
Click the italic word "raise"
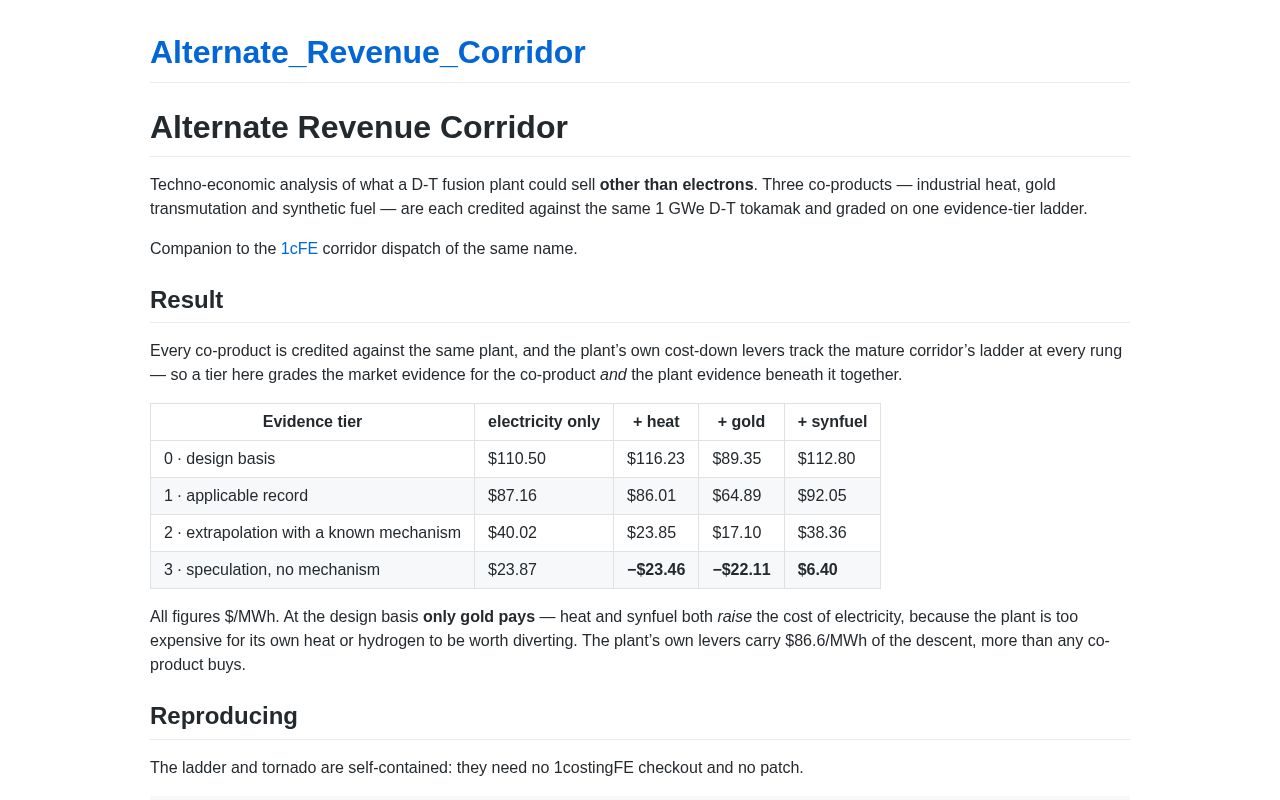tap(735, 617)
